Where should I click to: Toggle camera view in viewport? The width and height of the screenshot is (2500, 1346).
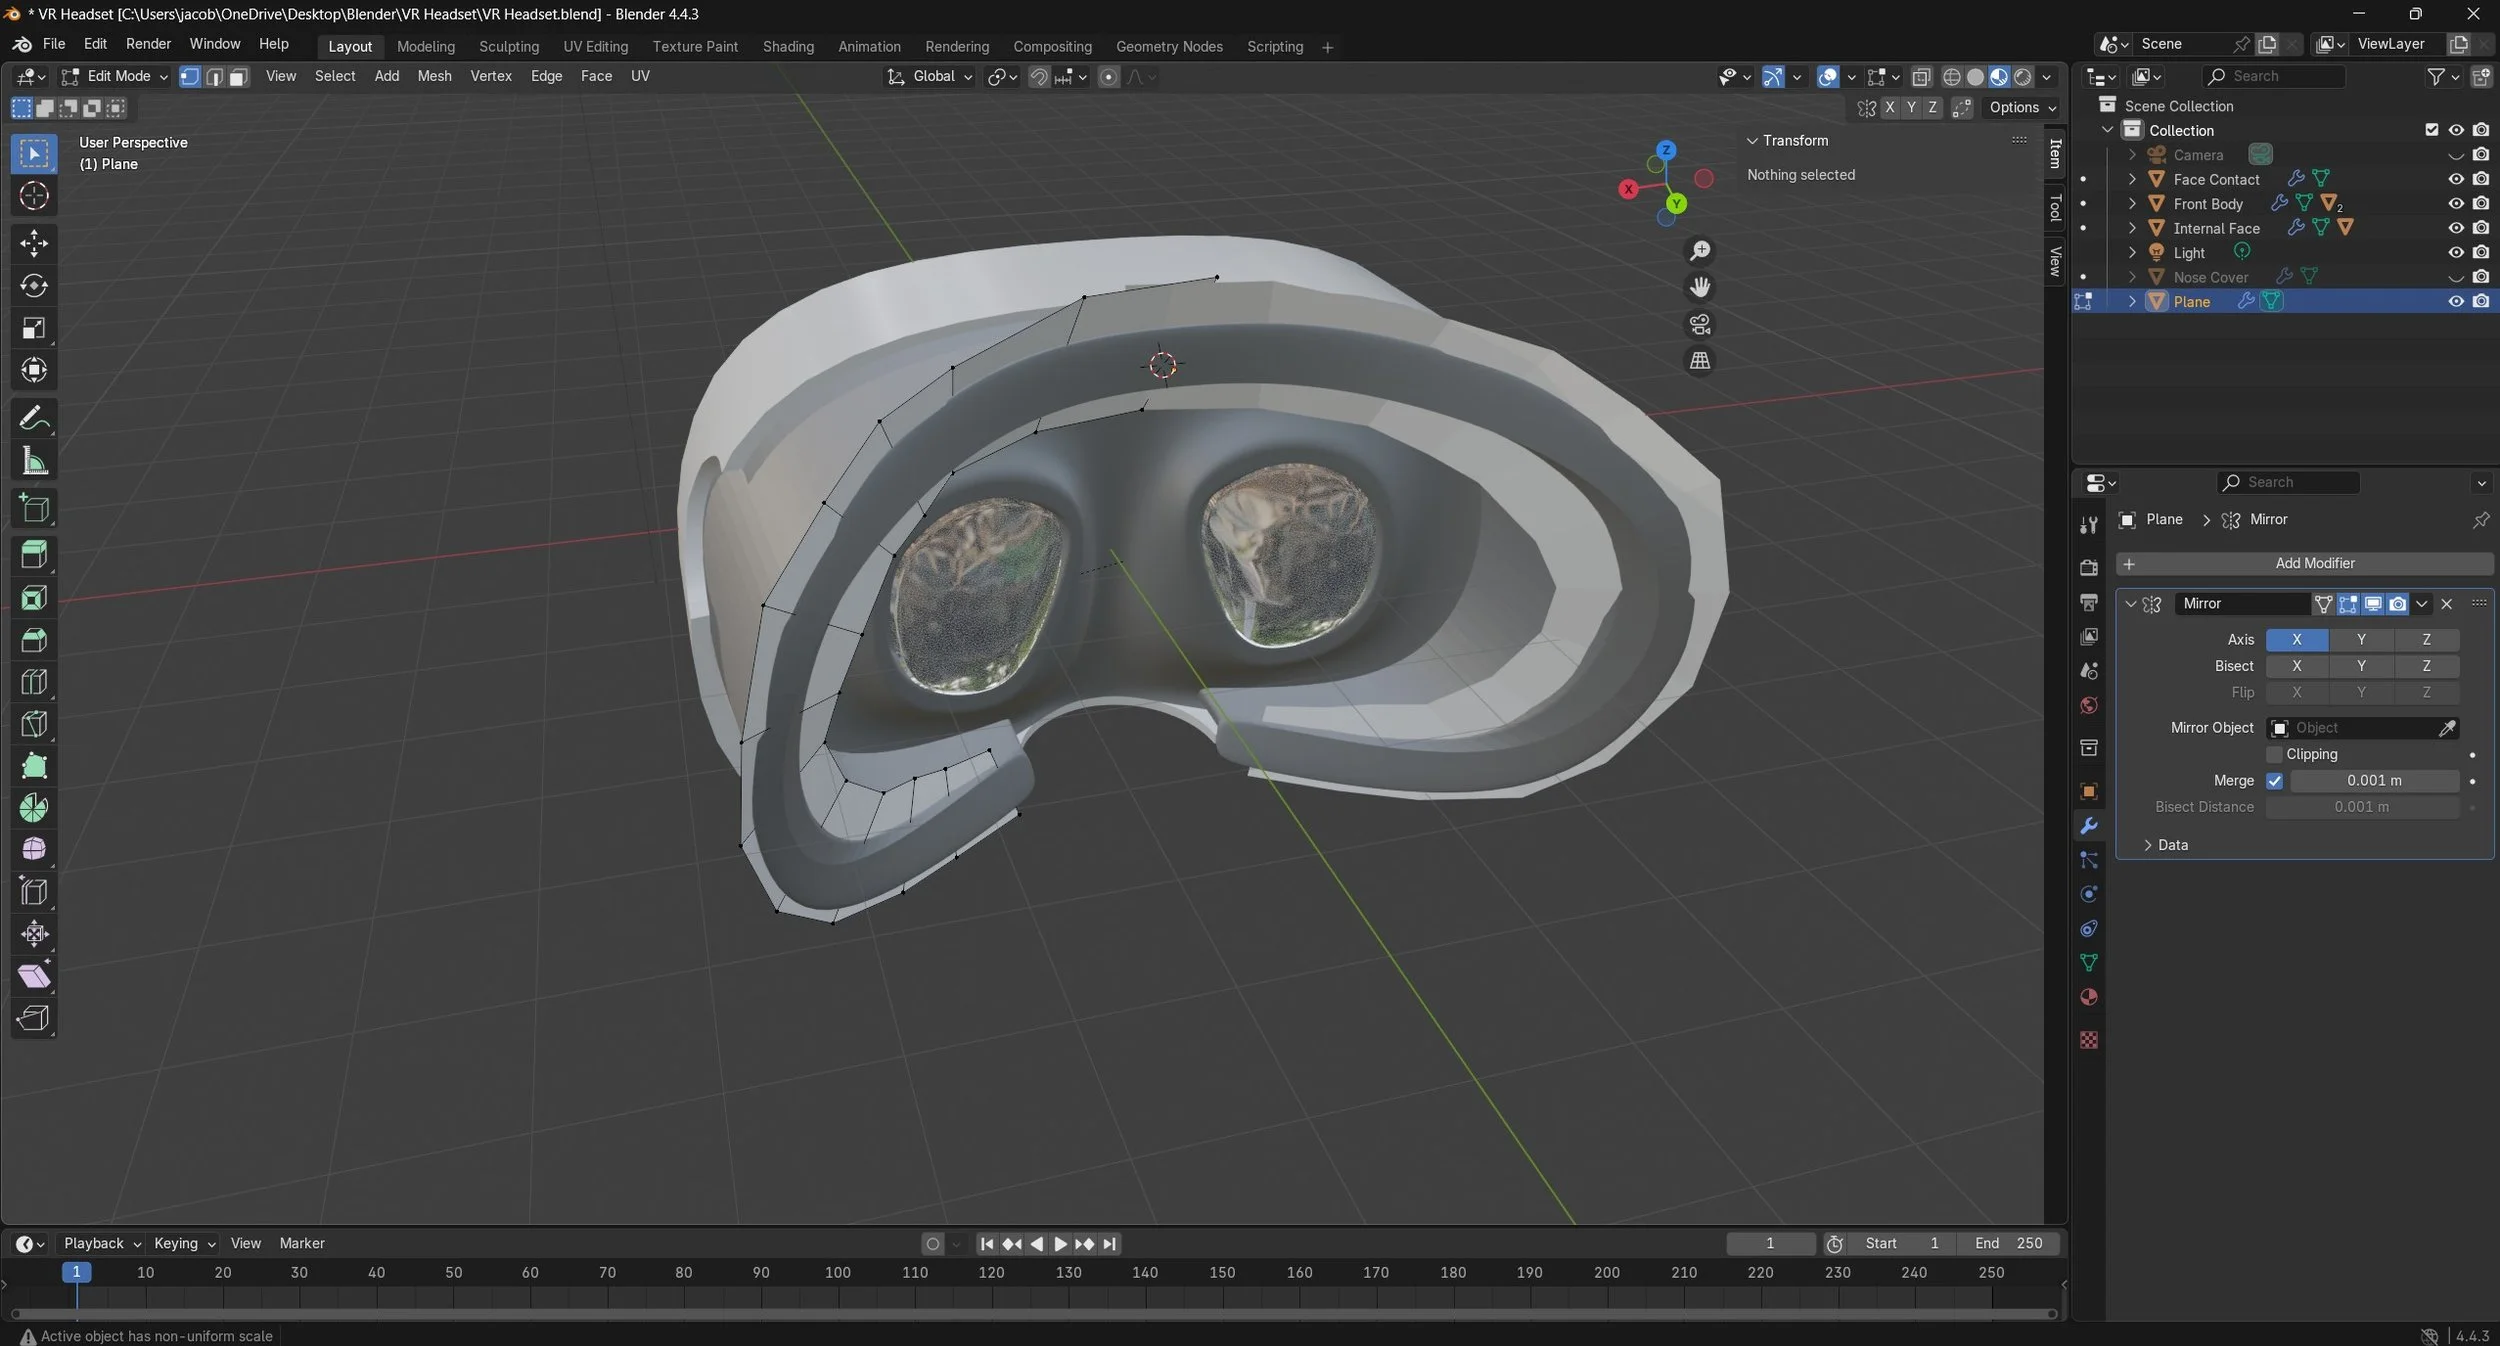[1700, 324]
